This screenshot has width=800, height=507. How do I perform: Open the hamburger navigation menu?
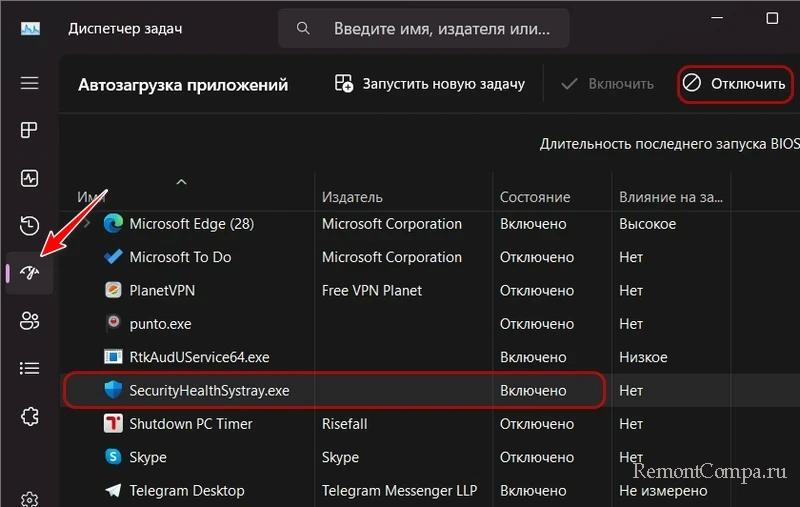point(30,83)
